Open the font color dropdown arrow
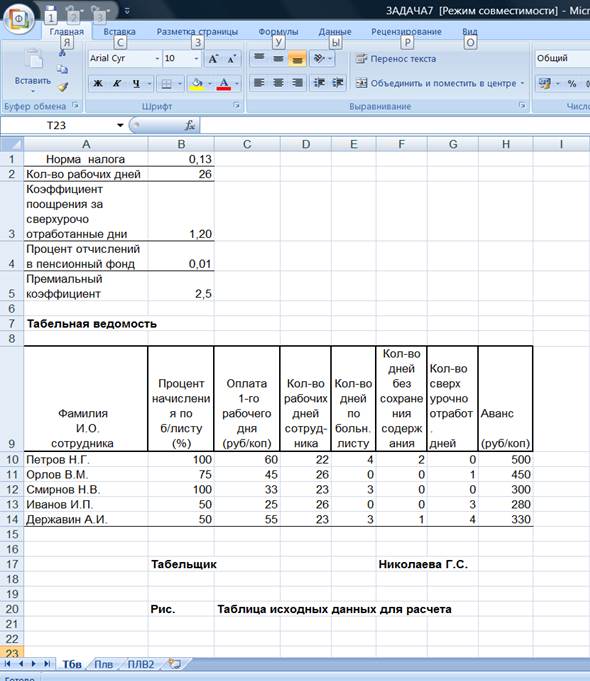This screenshot has width=590, height=681. [237, 83]
